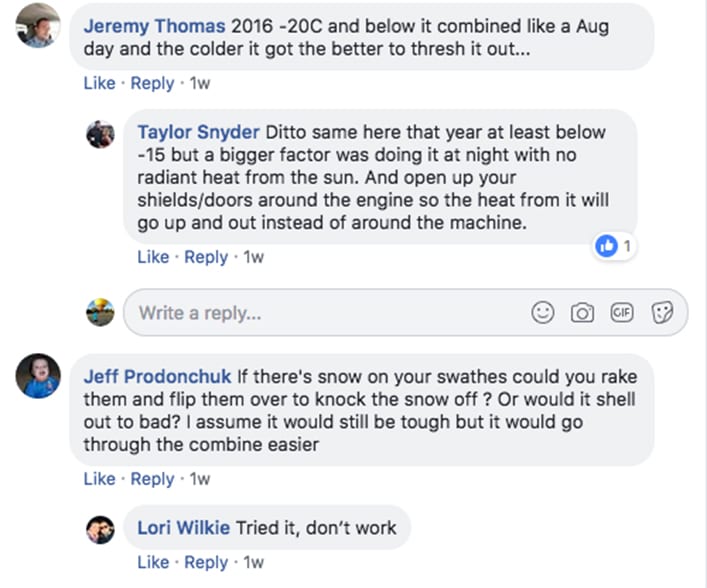Viewport: 707px width, 588px height.
Task: Reply to Jeff Prodonchuk's comment
Action: (152, 479)
